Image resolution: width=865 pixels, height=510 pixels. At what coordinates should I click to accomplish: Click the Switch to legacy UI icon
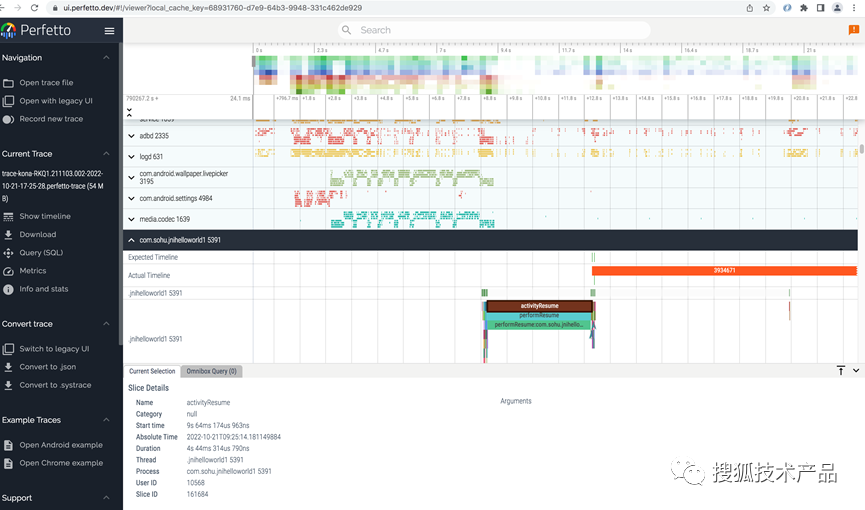[8, 349]
